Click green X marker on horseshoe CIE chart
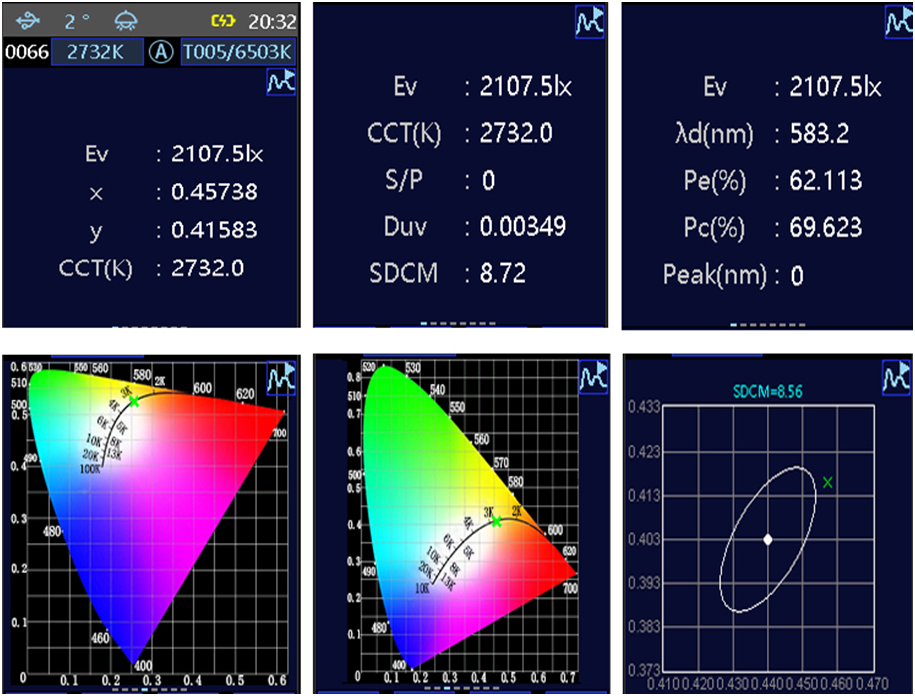The image size is (915, 696). [x=496, y=493]
